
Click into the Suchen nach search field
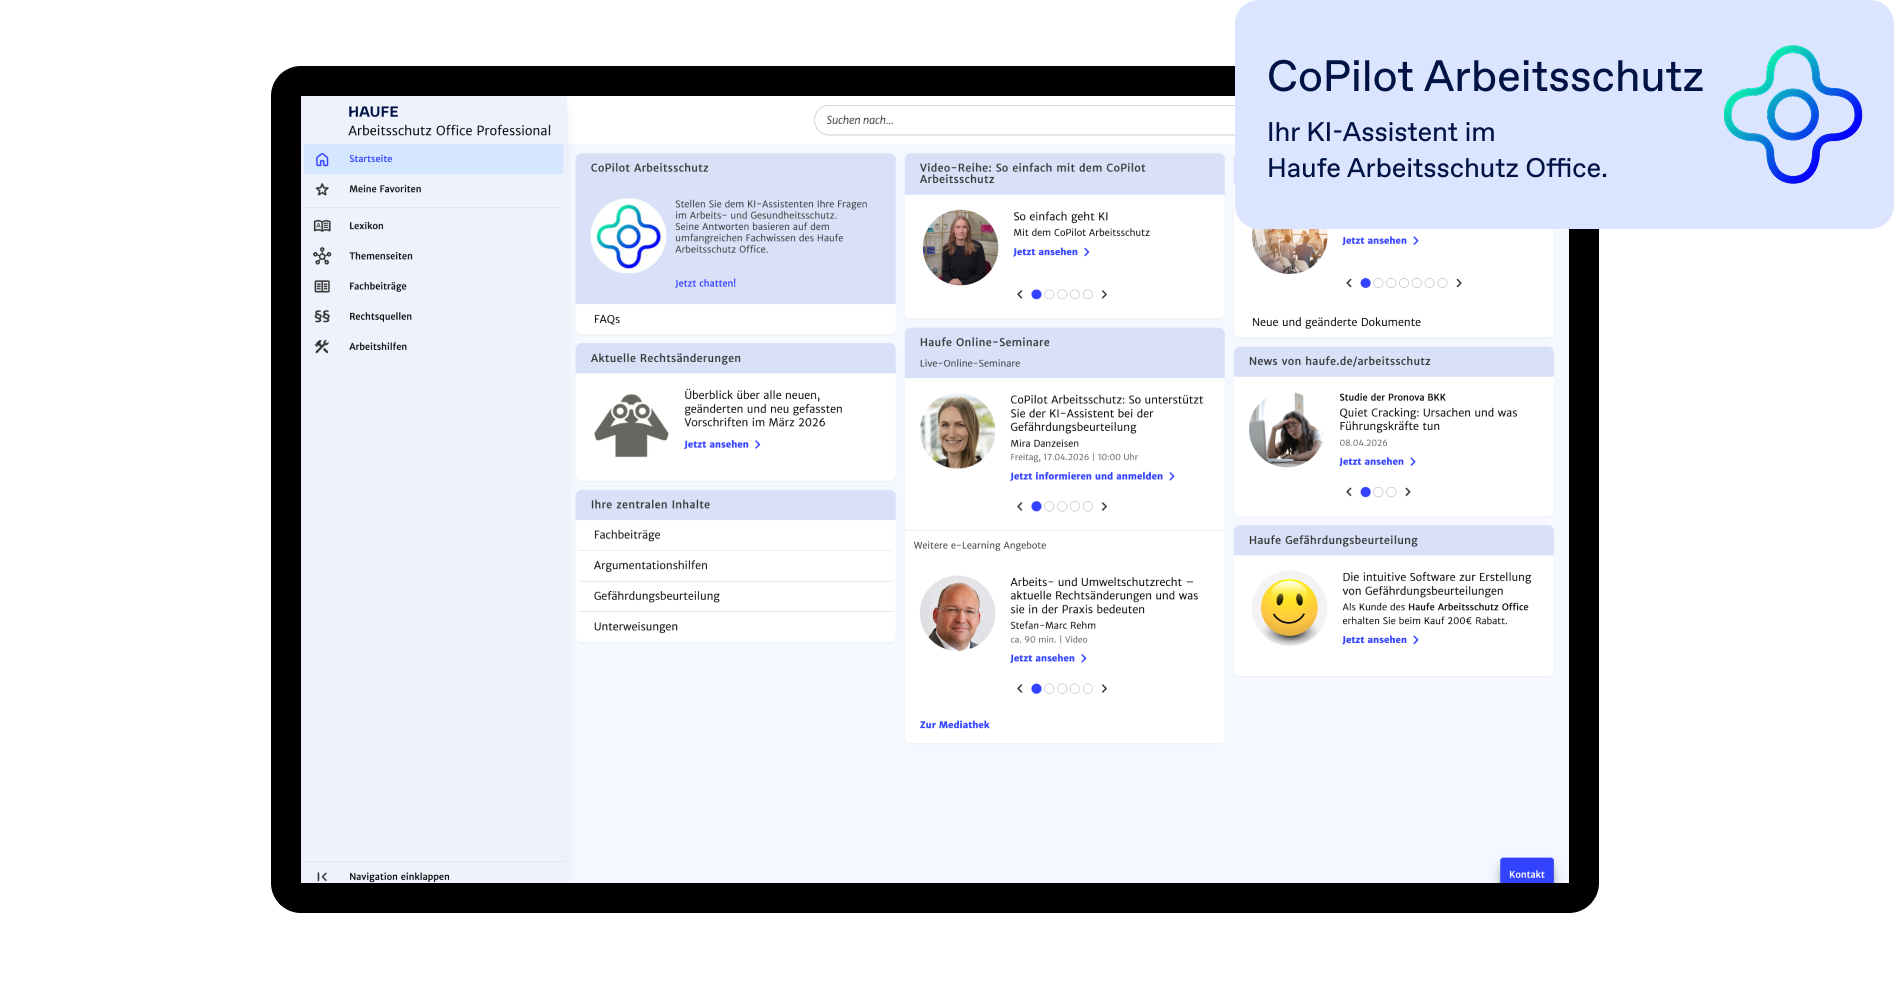(x=1020, y=120)
